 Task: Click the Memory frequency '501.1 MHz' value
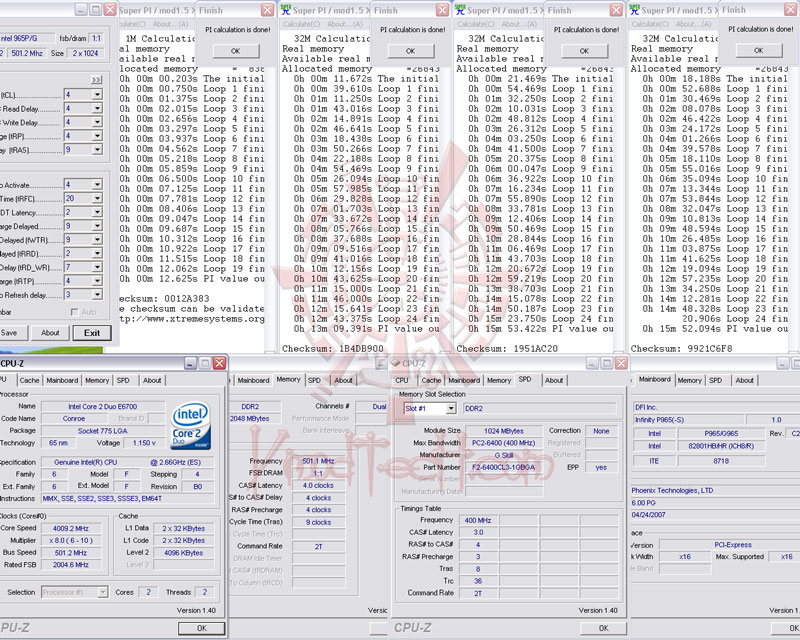tap(318, 461)
